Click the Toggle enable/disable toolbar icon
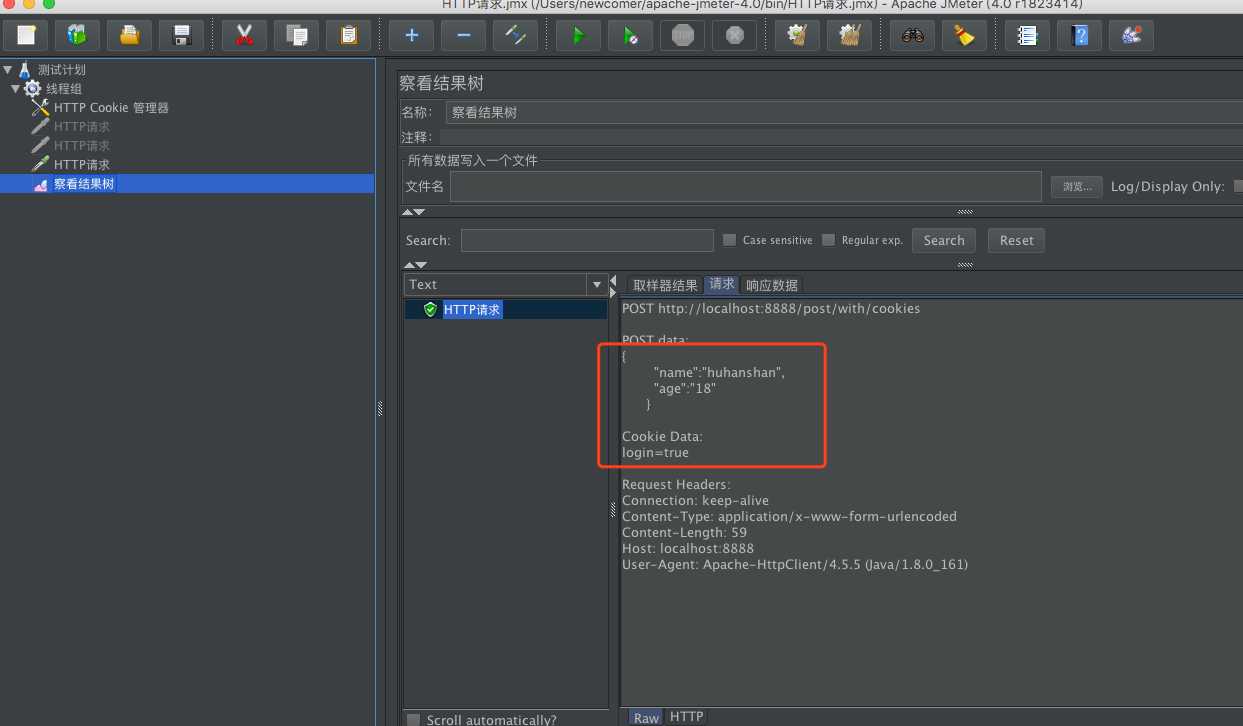 click(x=515, y=35)
